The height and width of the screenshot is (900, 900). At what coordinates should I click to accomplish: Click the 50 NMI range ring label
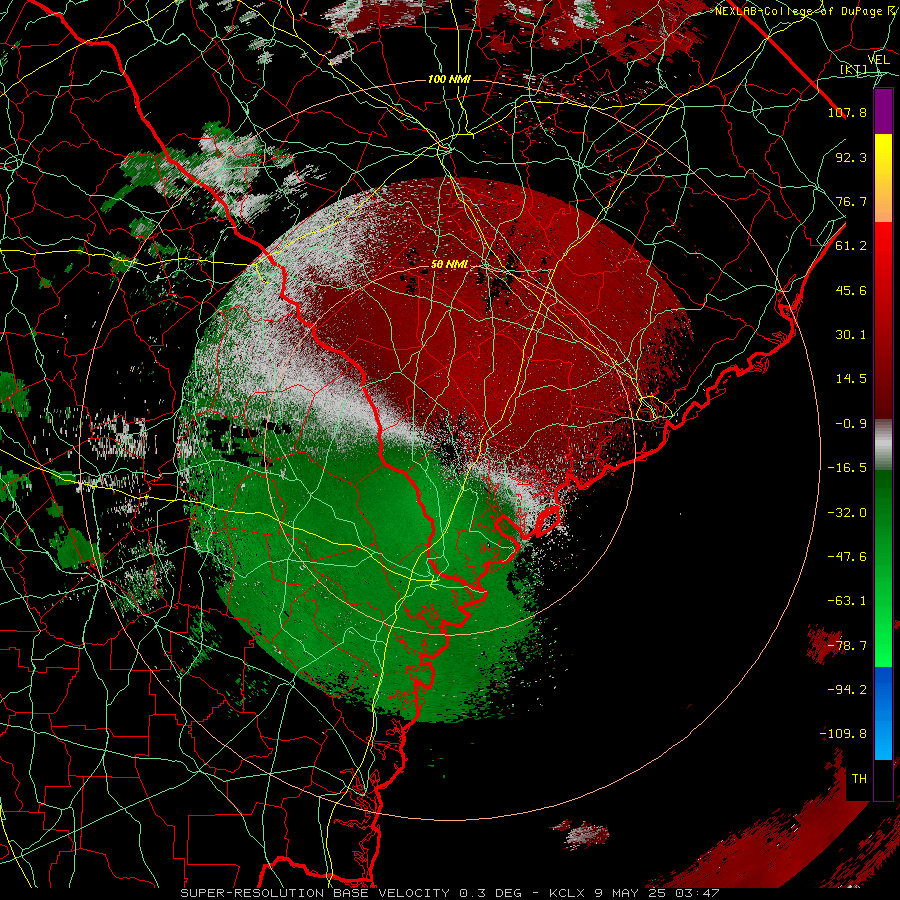(449, 265)
